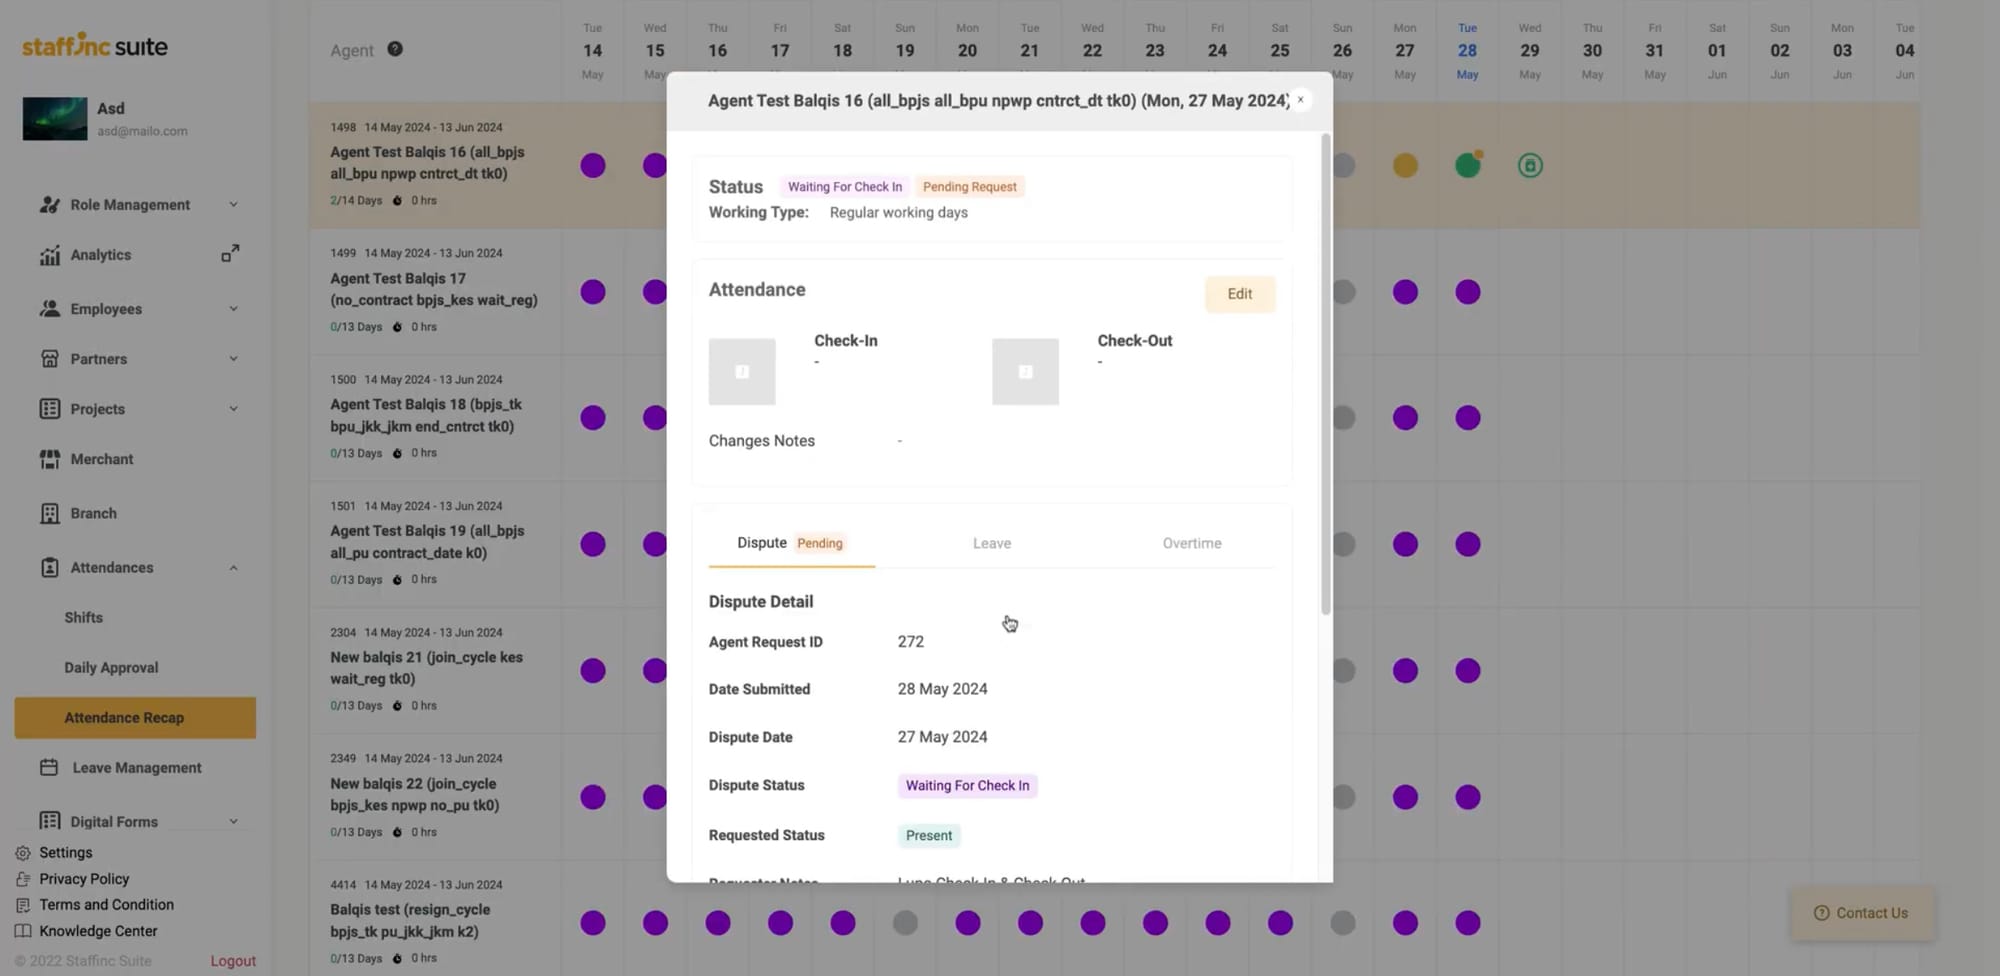Click the Projects list icon
Image resolution: width=2000 pixels, height=976 pixels.
pyautogui.click(x=49, y=408)
